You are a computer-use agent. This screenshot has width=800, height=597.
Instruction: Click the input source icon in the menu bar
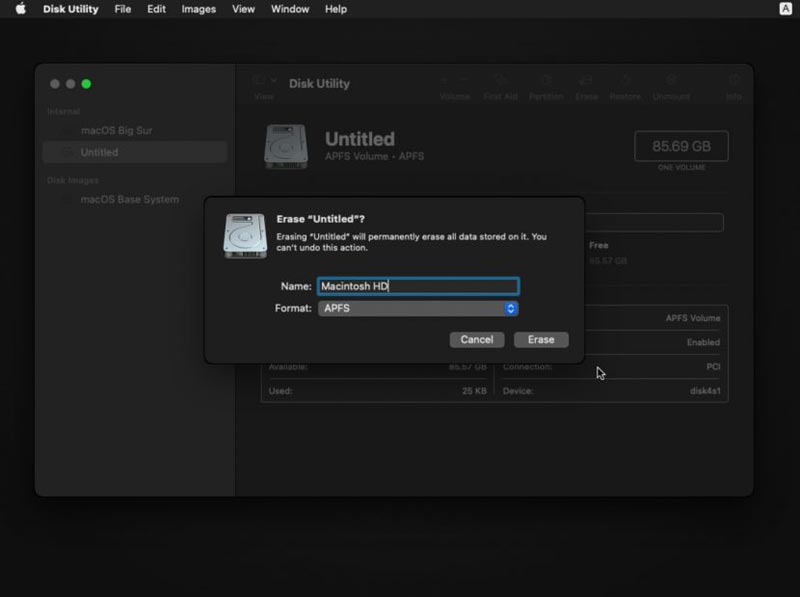[x=785, y=9]
